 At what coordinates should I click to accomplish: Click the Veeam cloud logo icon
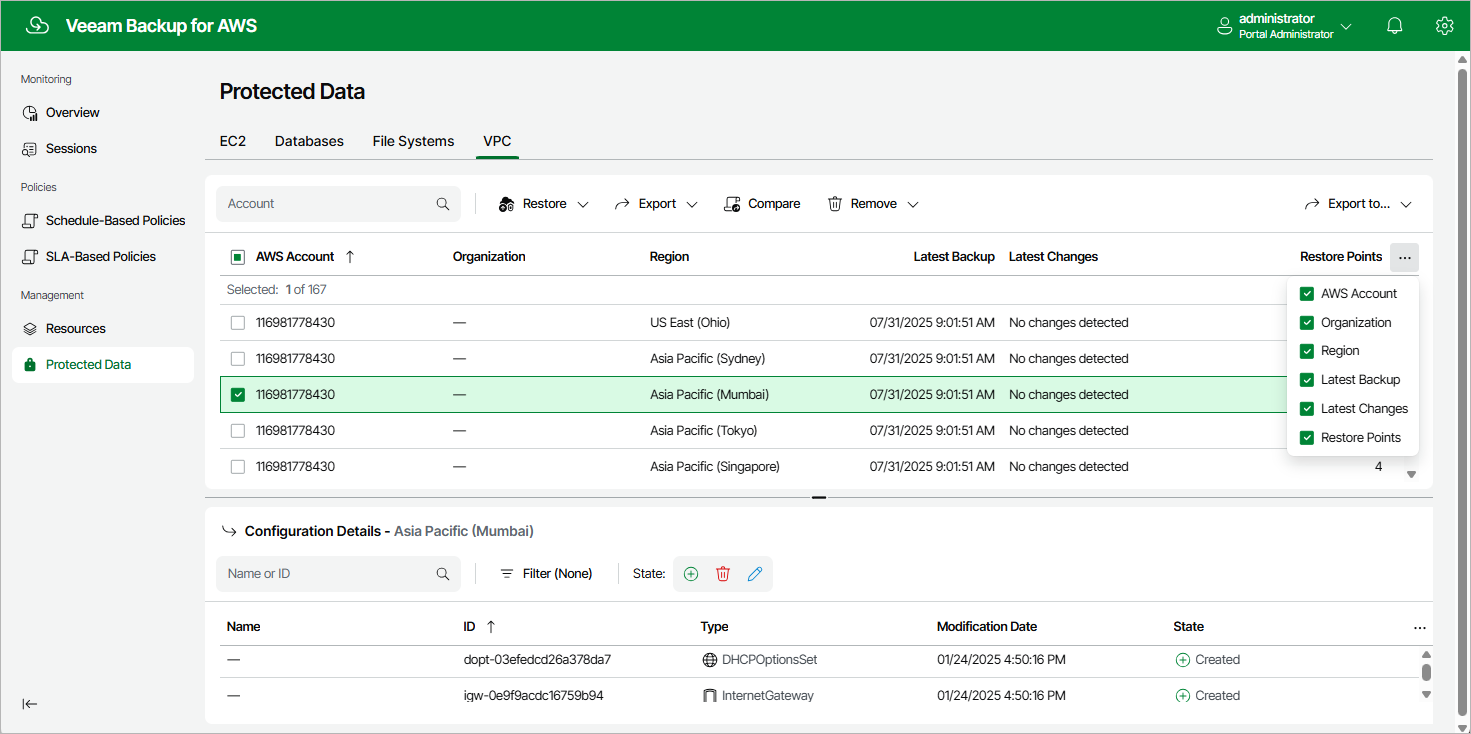(x=37, y=26)
